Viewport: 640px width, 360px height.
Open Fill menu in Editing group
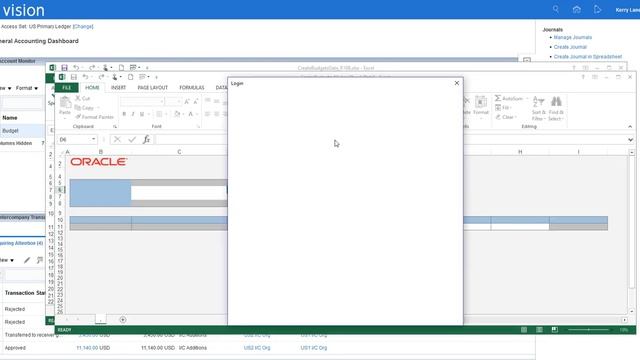pos(502,108)
